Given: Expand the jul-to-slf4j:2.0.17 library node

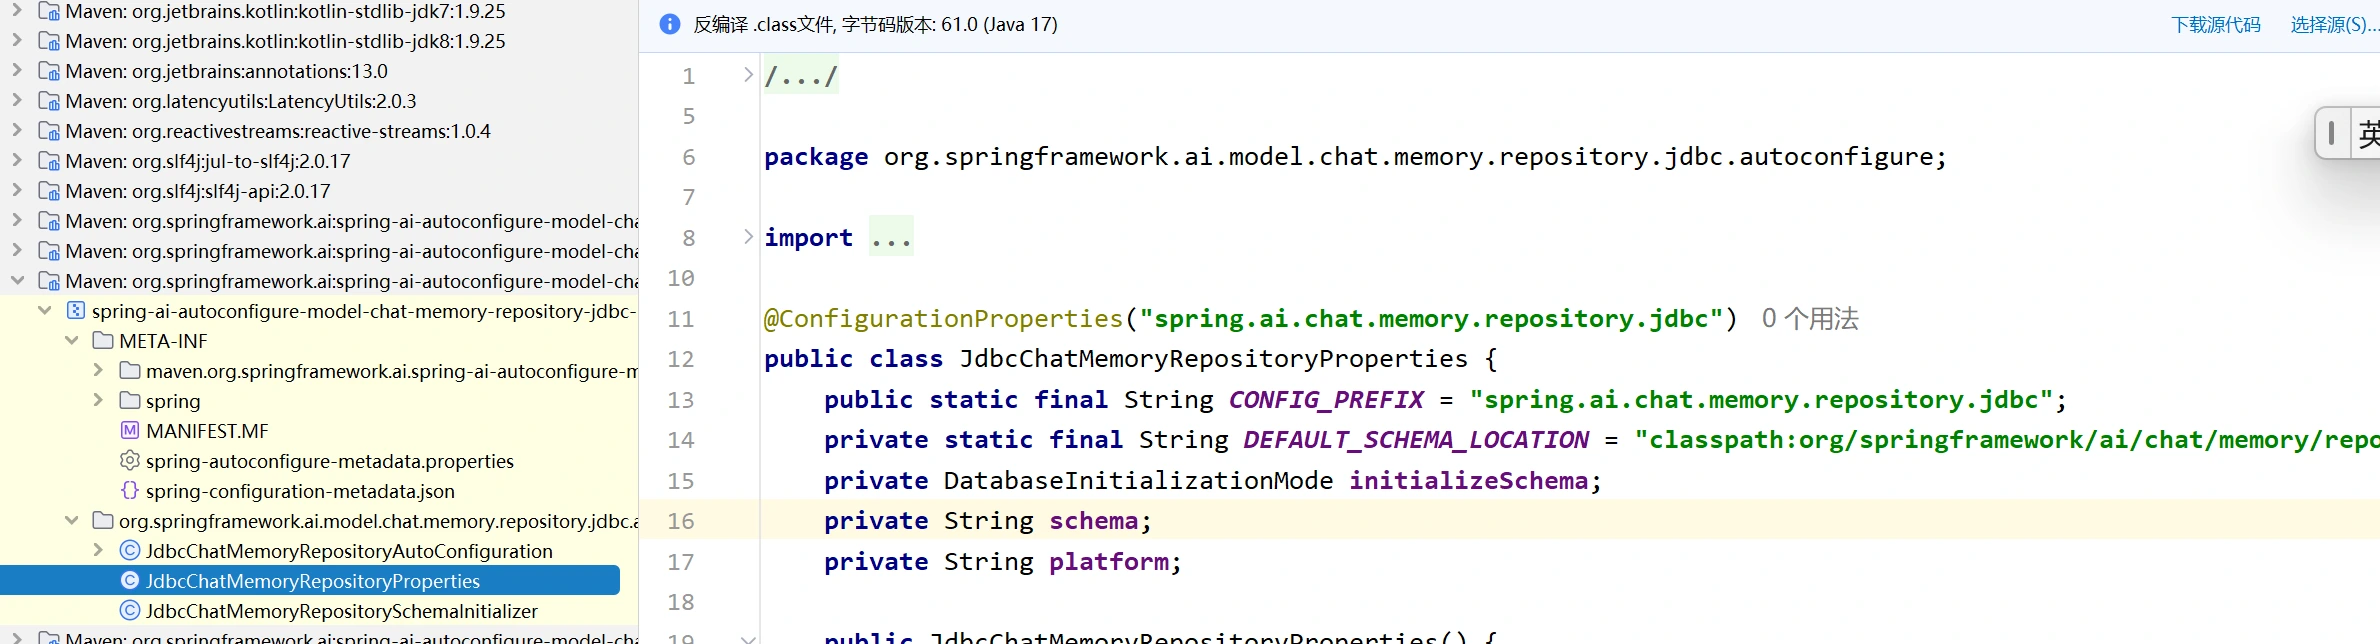Looking at the screenshot, I should 17,161.
